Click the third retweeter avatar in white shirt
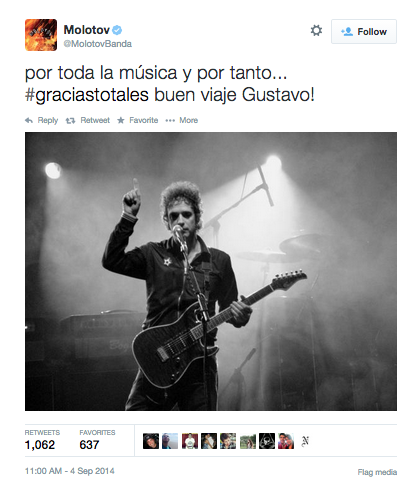 pyautogui.click(x=190, y=441)
